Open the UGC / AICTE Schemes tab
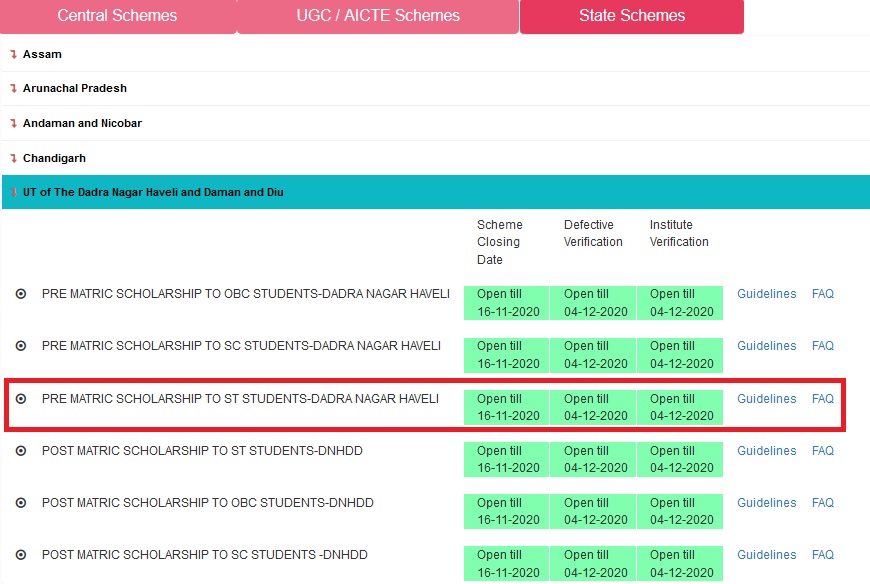Viewport: 870px width, 584px height. click(x=378, y=16)
